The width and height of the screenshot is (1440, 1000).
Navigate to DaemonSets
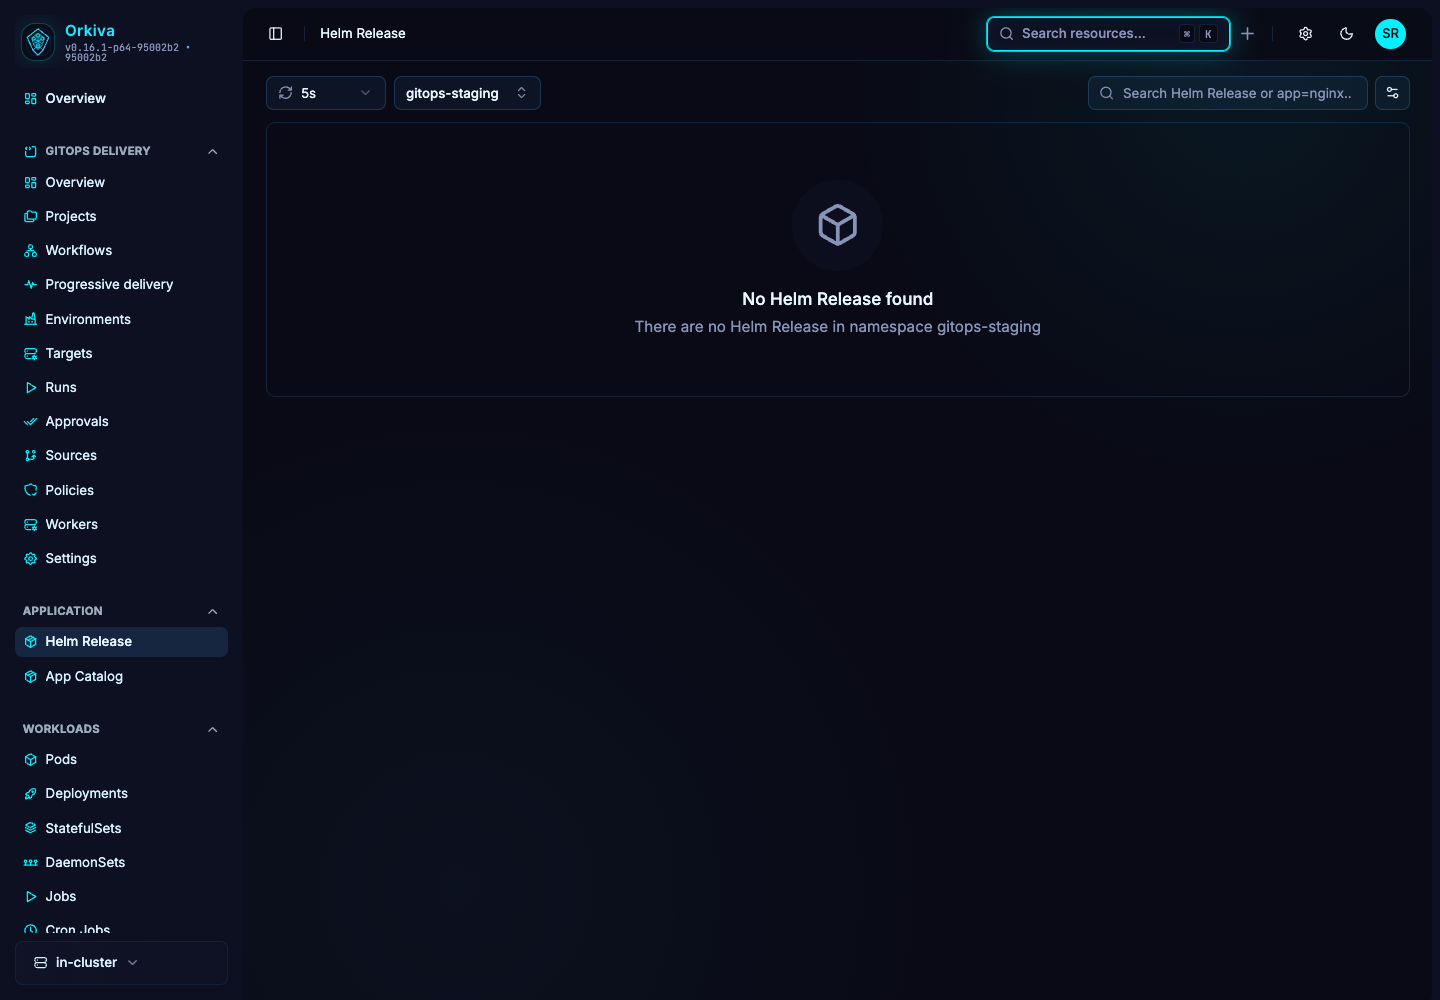tap(121, 863)
